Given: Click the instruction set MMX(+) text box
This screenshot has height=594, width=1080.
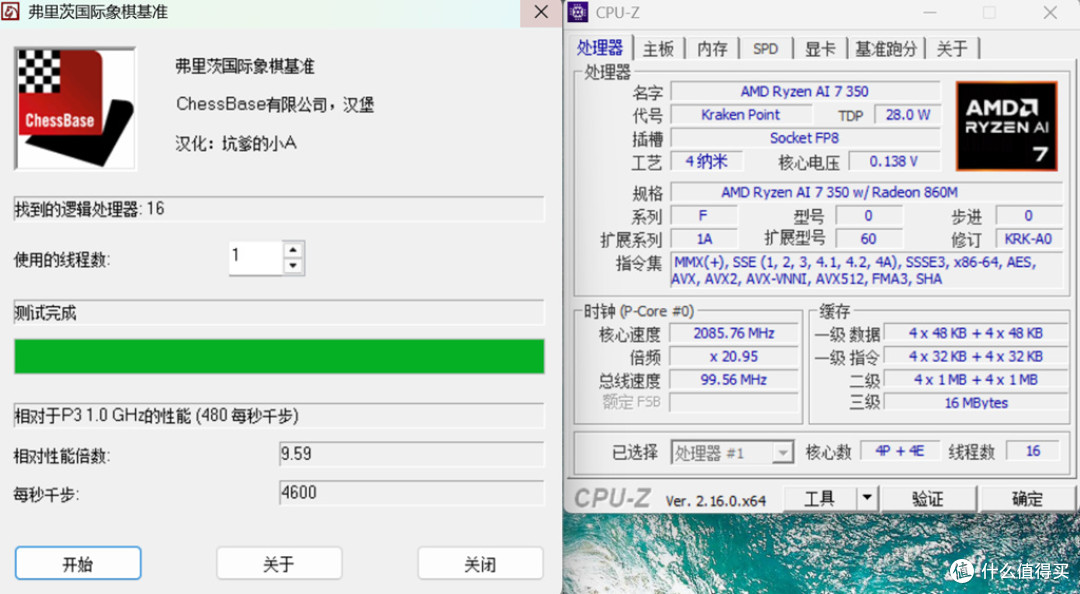Looking at the screenshot, I should pos(866,270).
